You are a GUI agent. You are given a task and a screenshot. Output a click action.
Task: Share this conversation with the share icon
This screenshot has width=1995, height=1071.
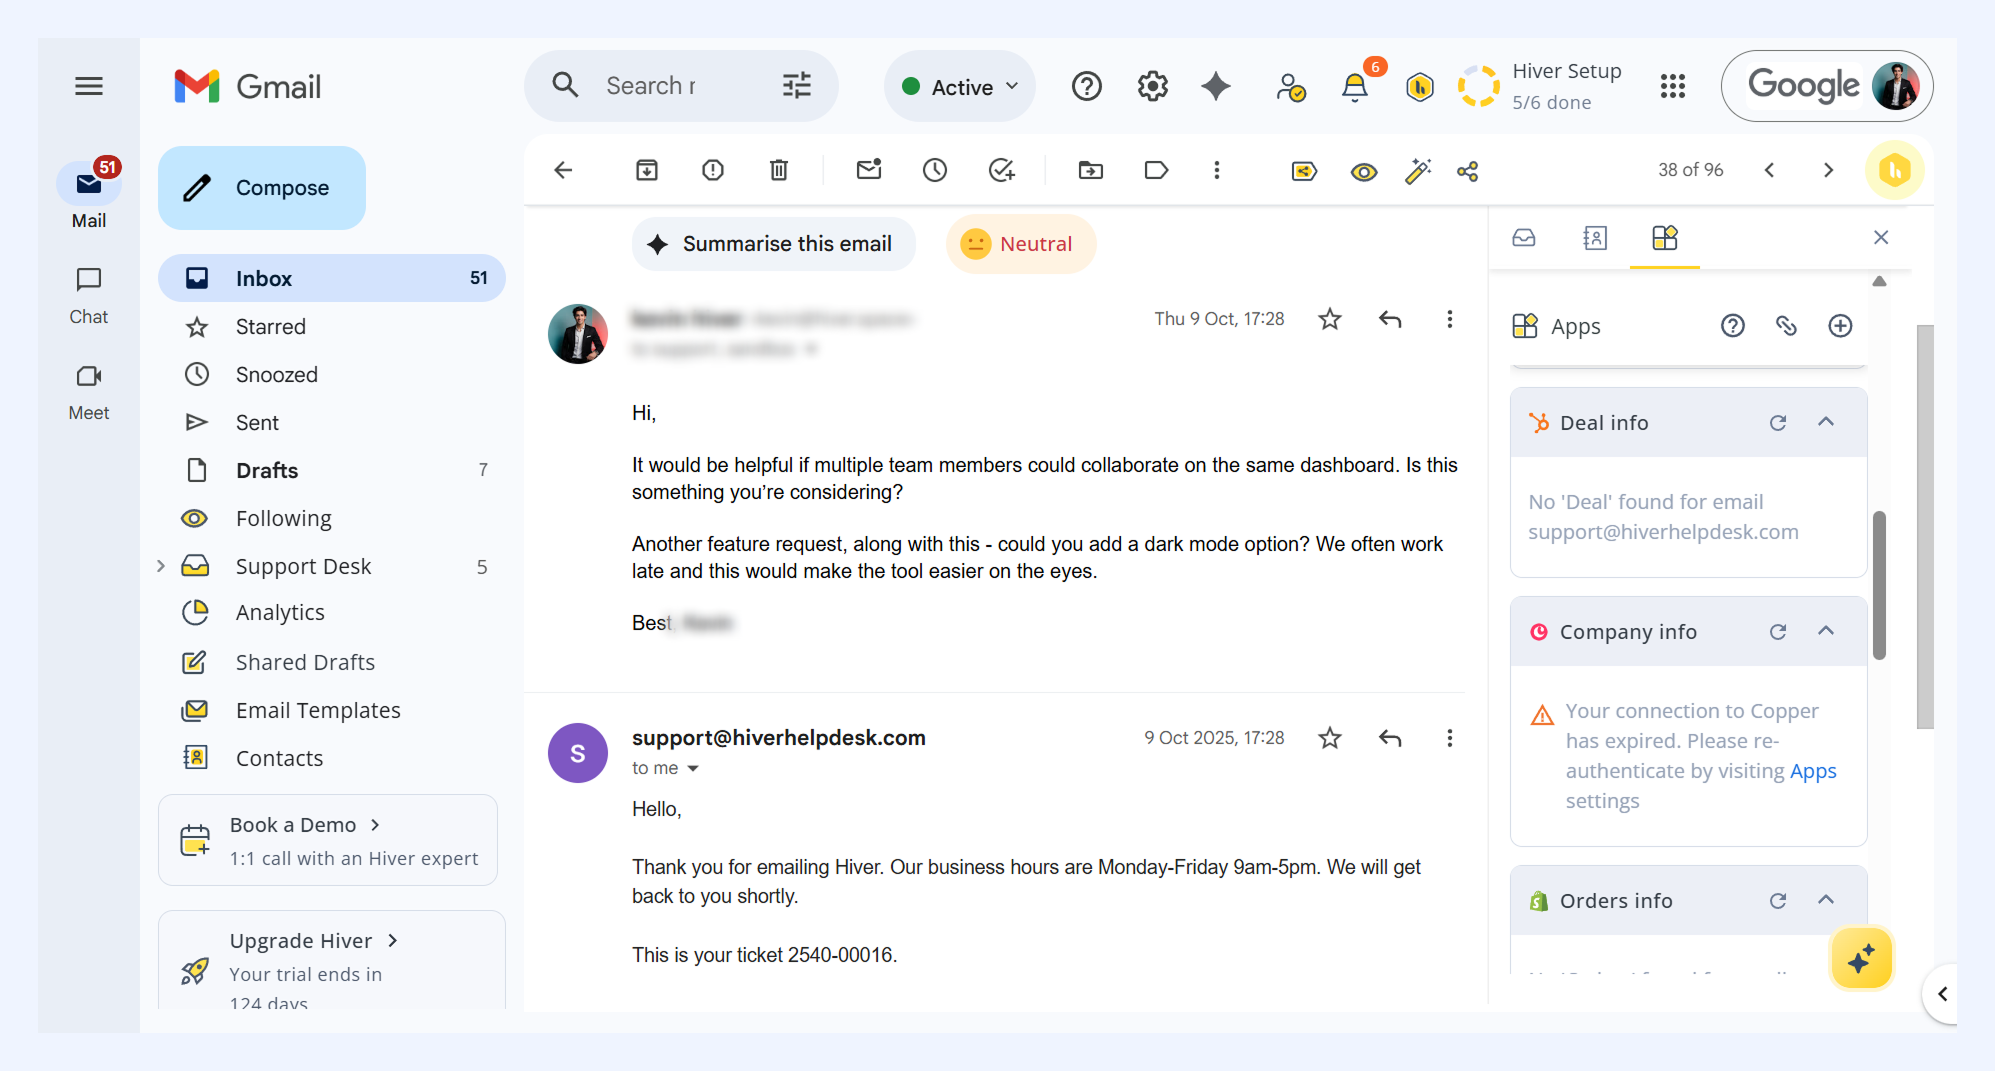[1468, 172]
